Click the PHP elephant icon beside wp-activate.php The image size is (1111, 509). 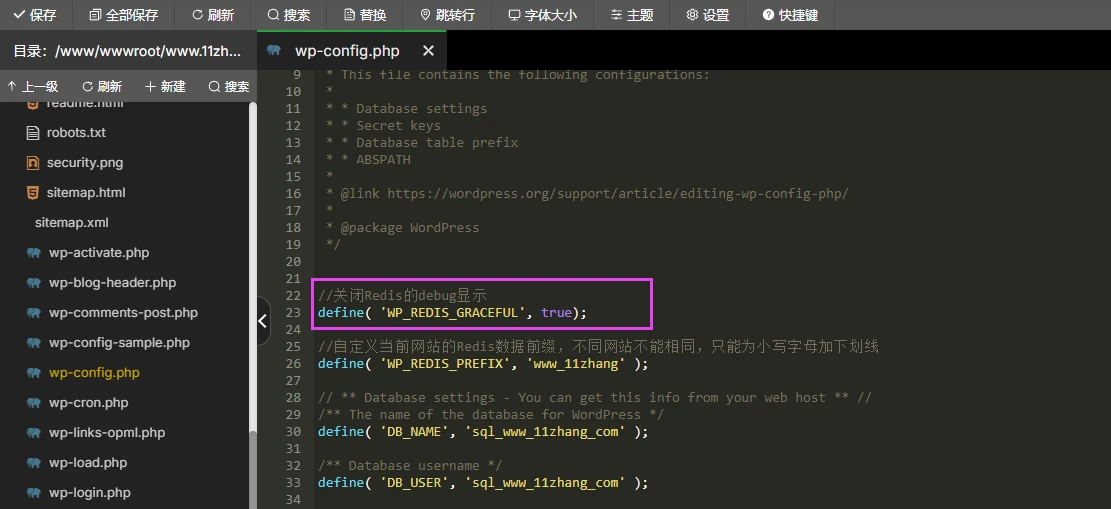point(33,252)
